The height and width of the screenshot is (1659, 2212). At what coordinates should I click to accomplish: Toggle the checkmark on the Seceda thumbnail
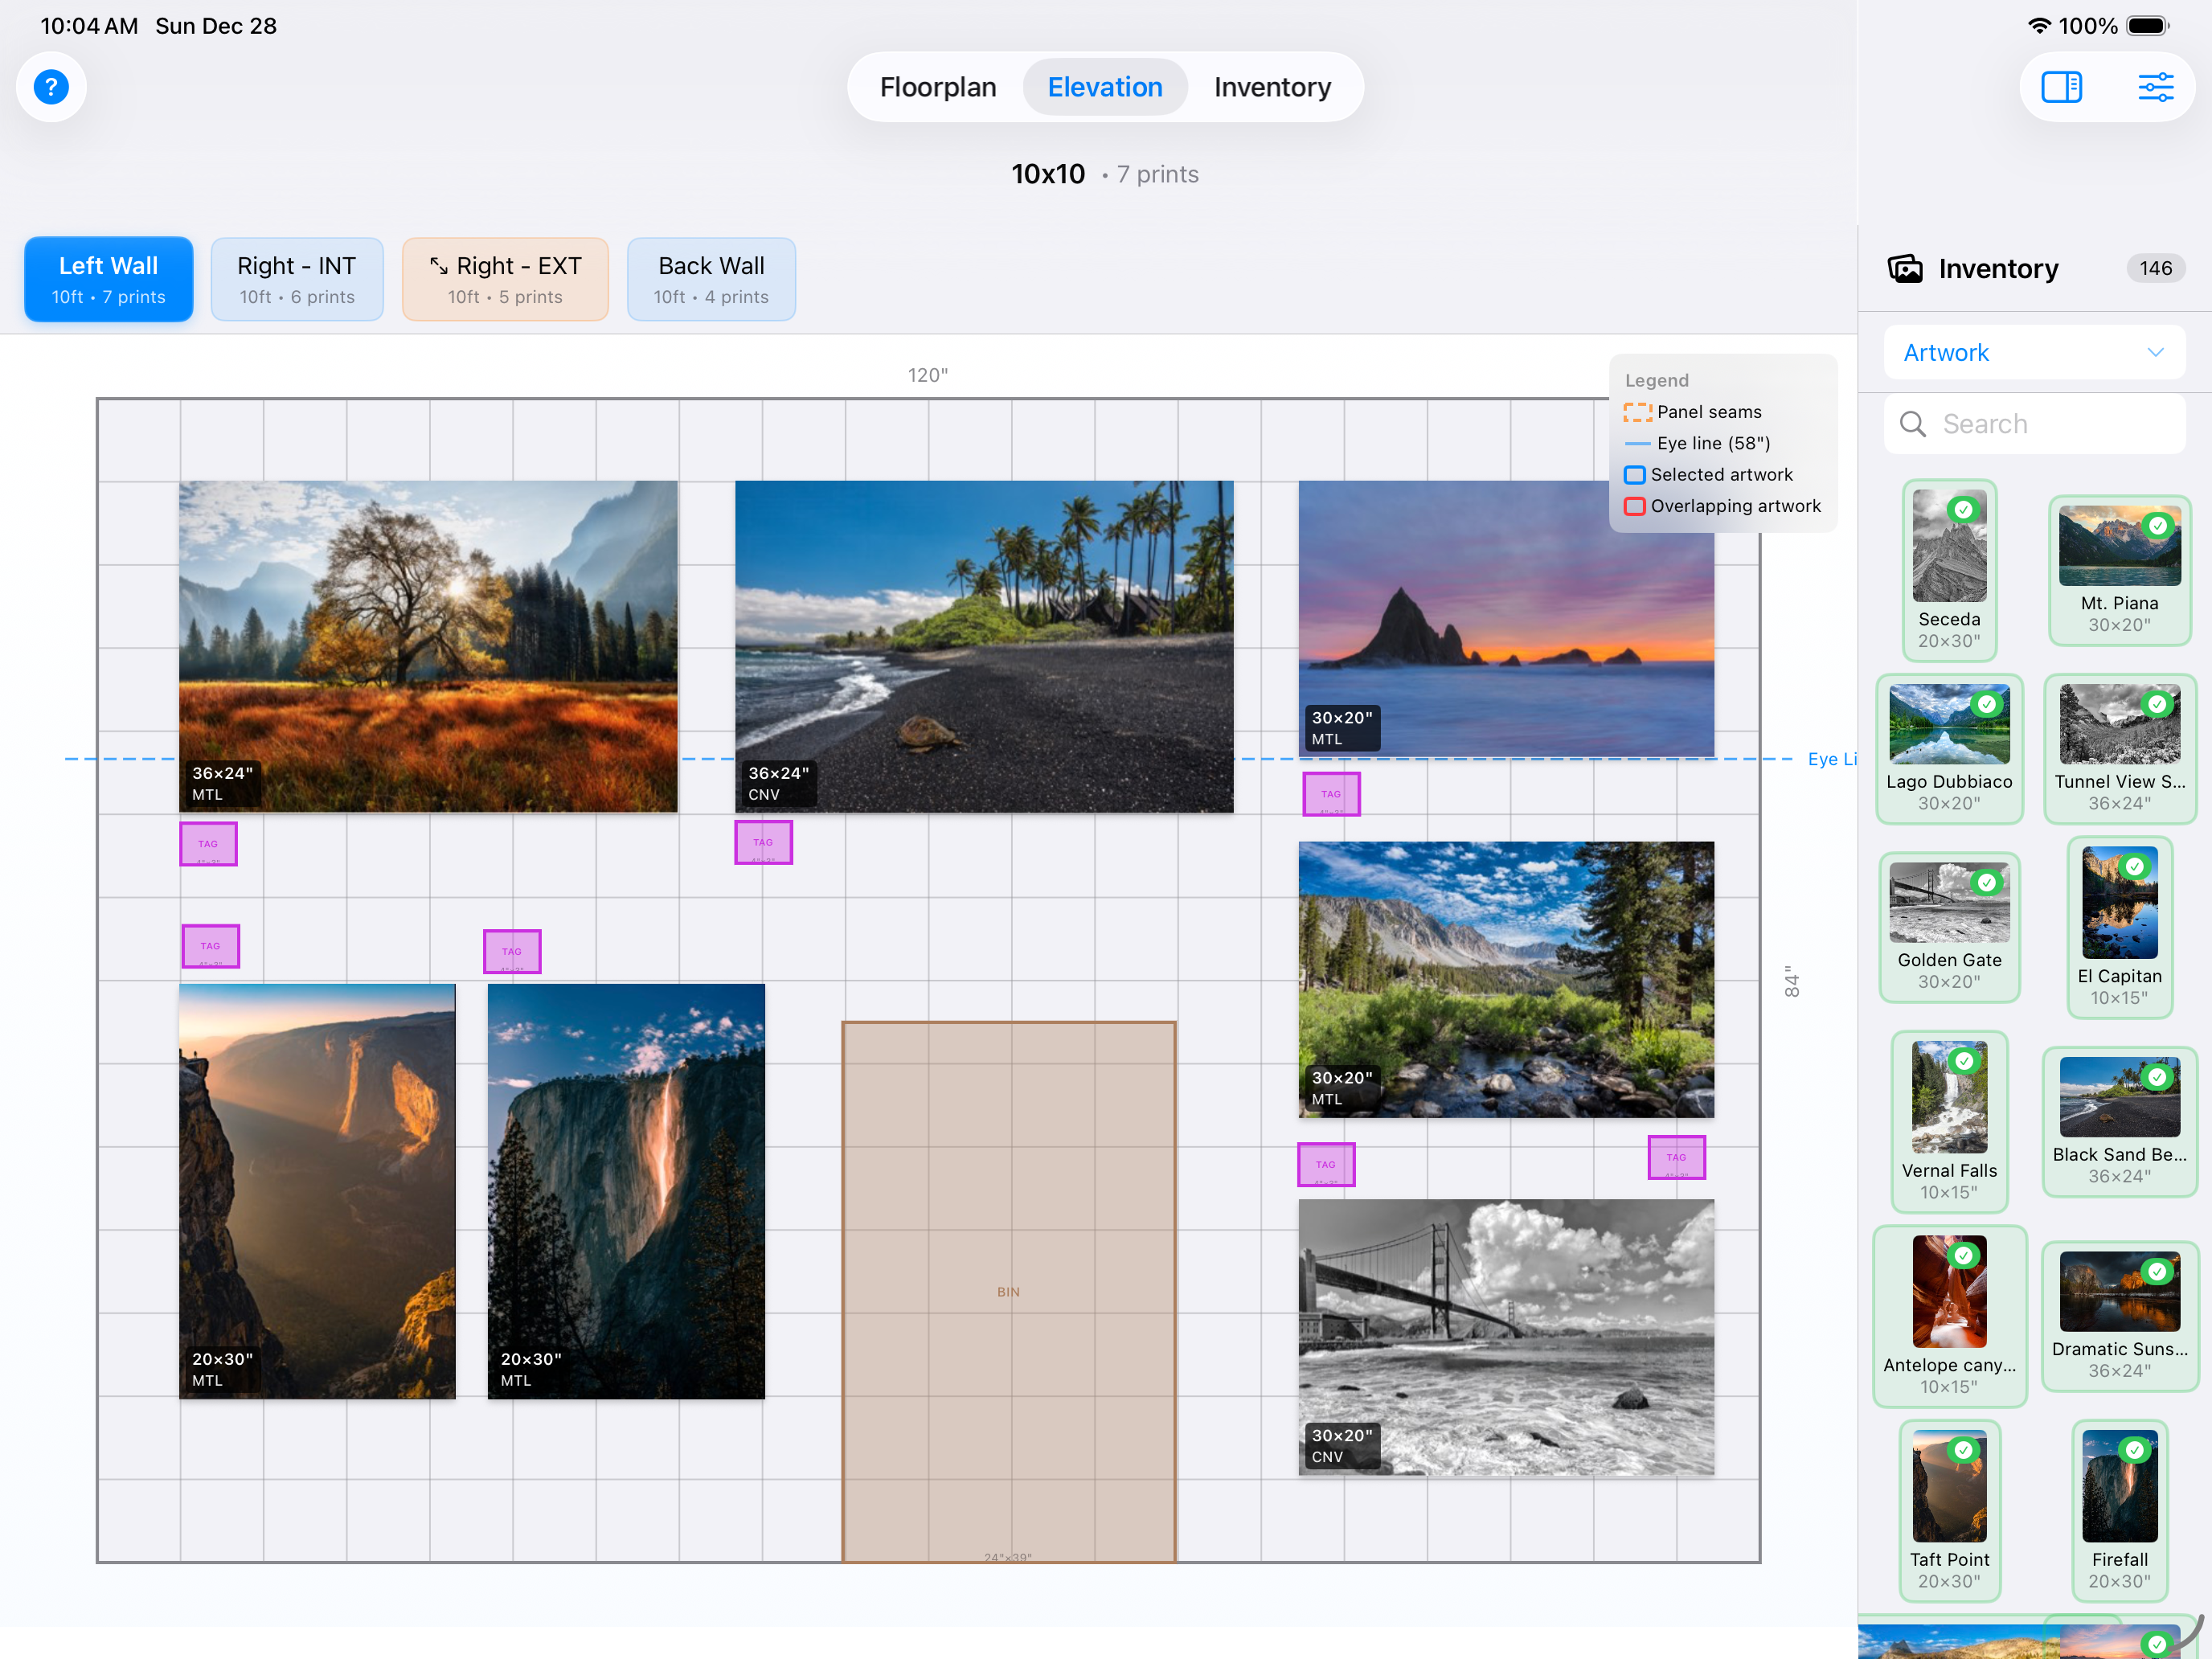pyautogui.click(x=1964, y=509)
